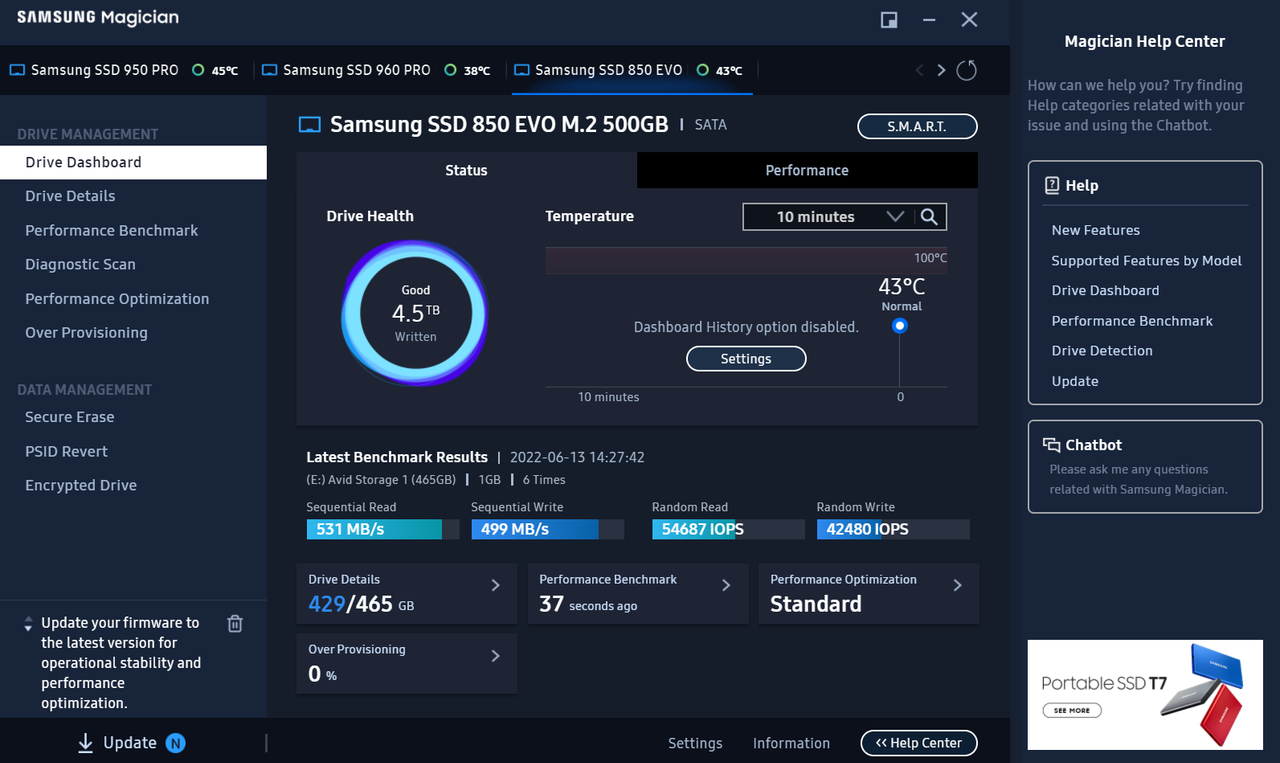Click the 850 EVO tab temperature circle
Screen dimensions: 1280x763
click(x=702, y=70)
